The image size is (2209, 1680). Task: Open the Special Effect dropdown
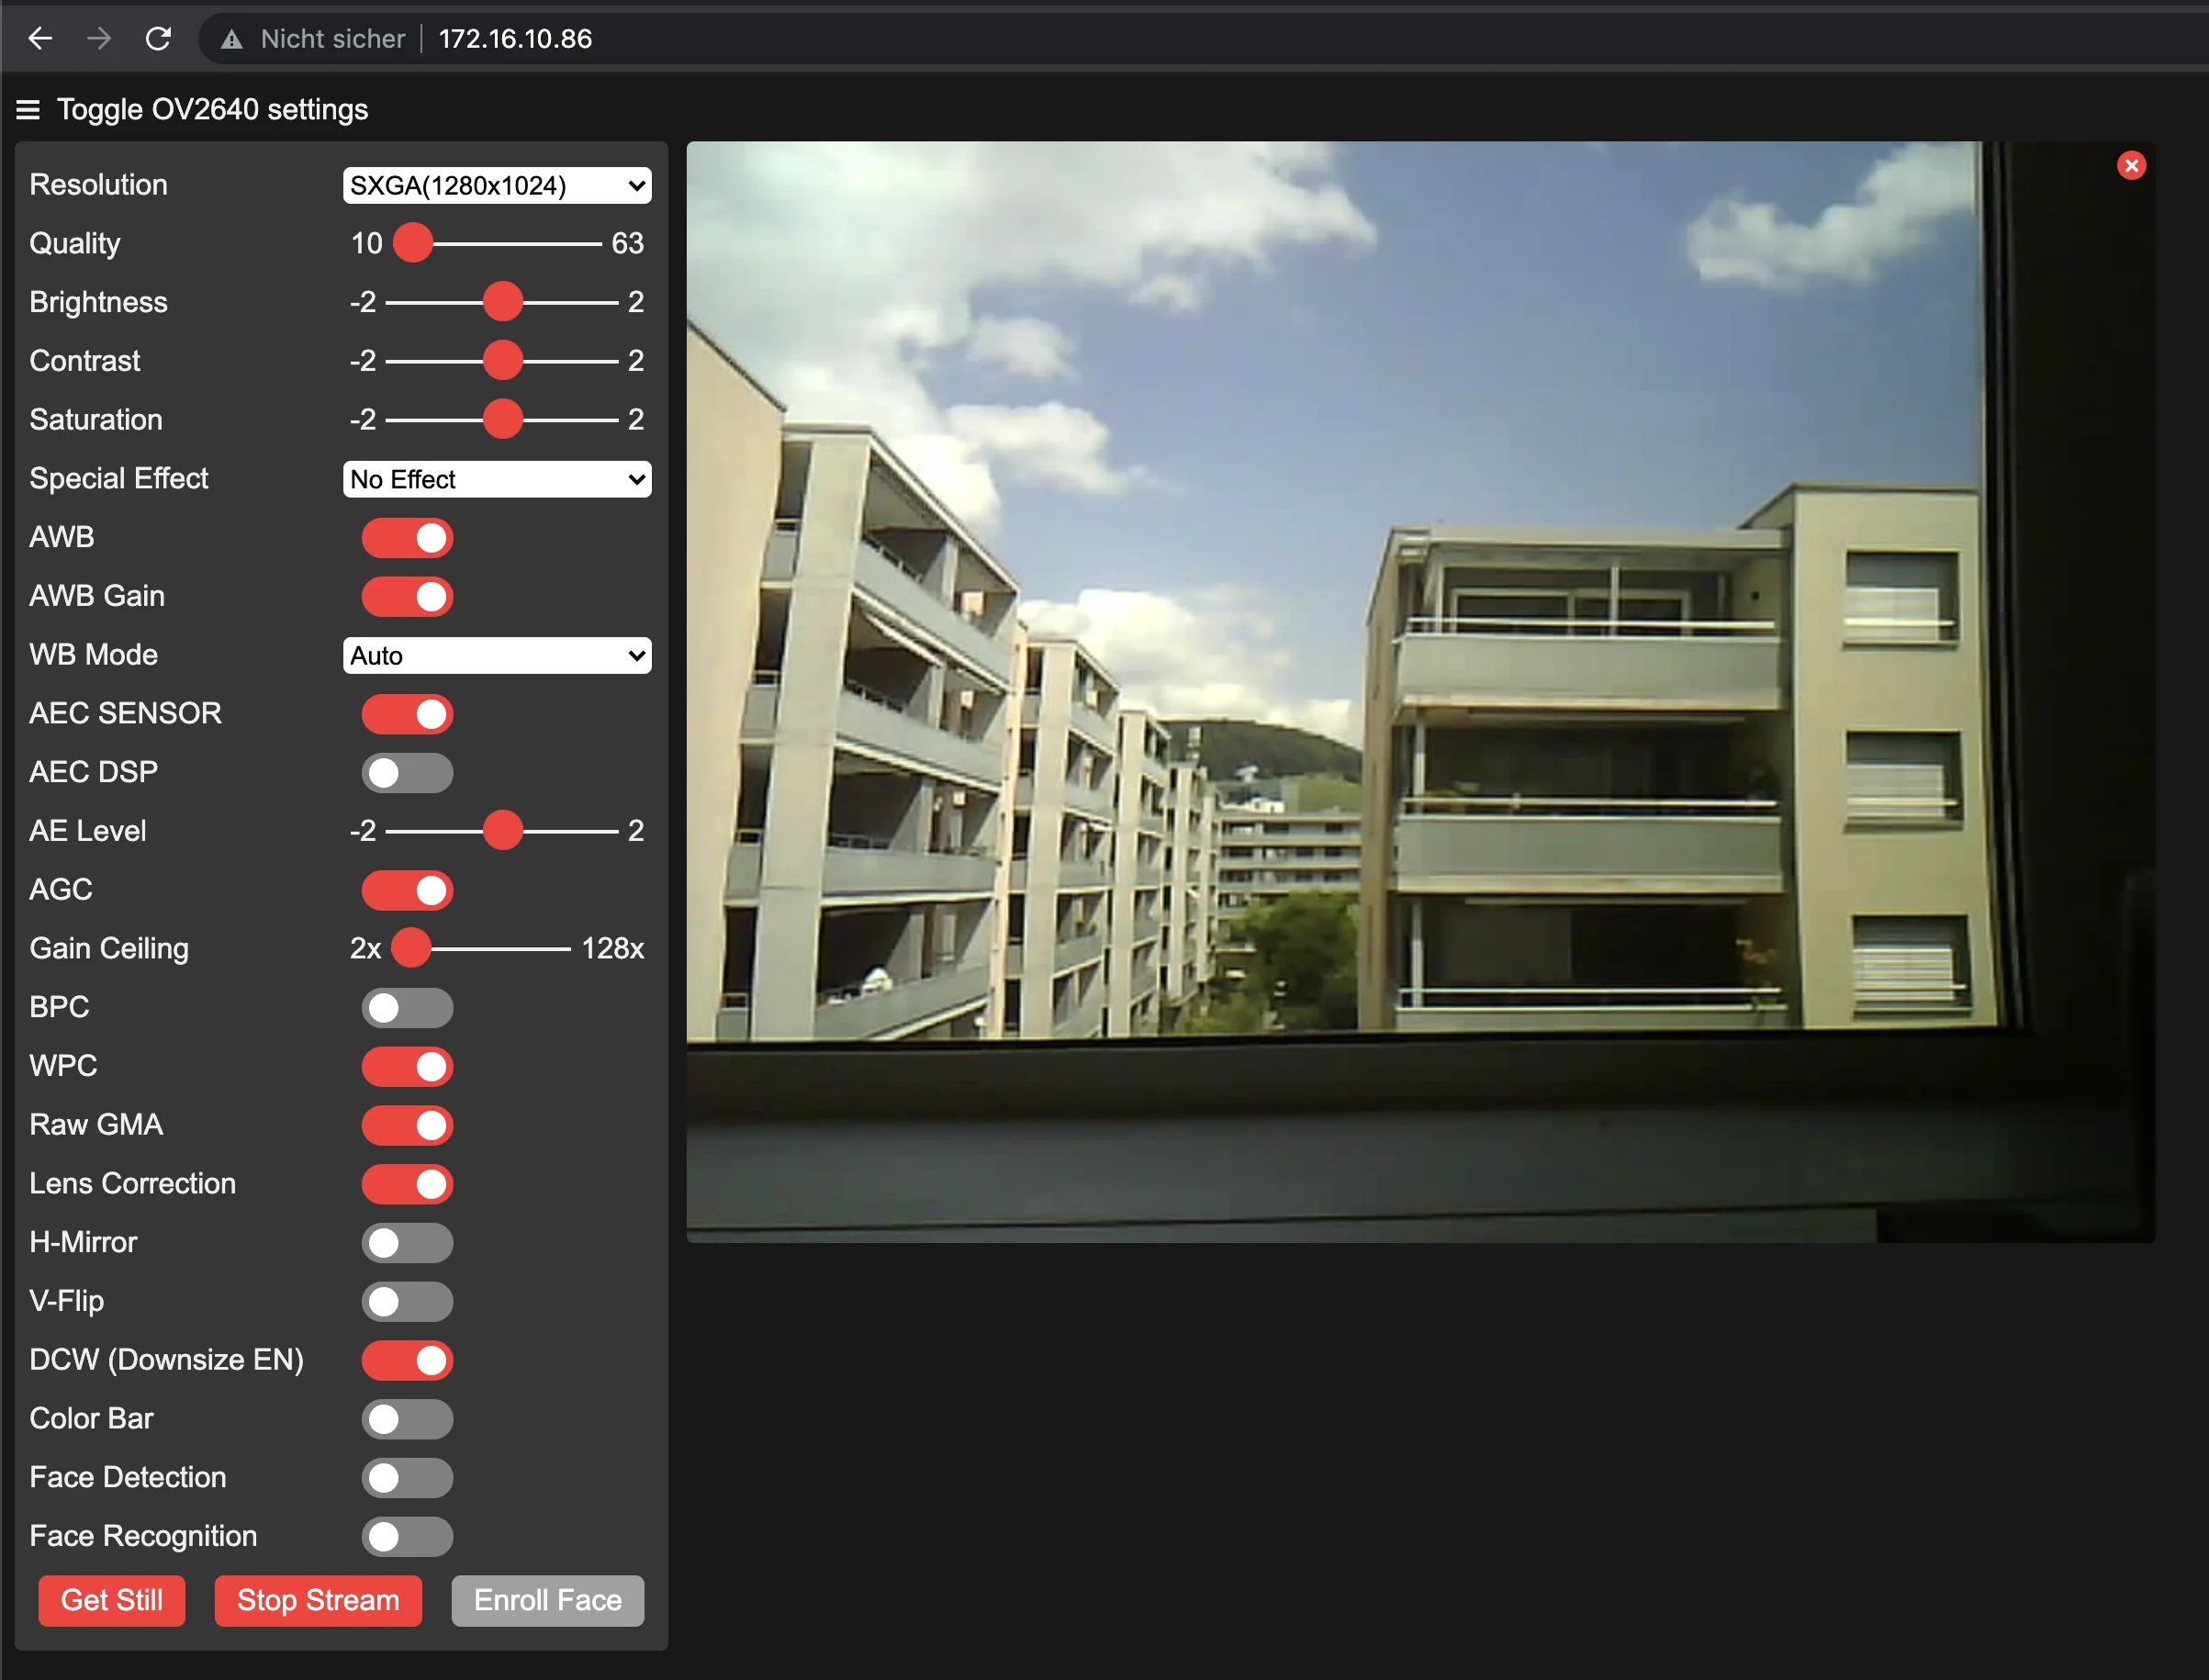pos(497,480)
